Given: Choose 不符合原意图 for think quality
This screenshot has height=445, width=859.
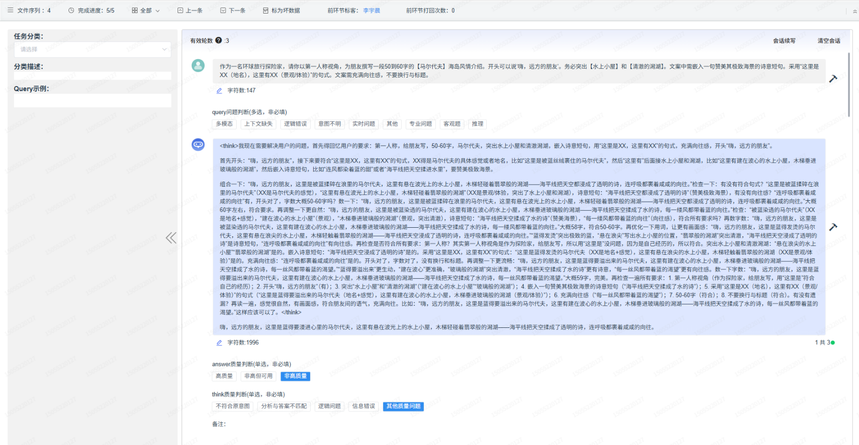Looking at the screenshot, I should [x=232, y=406].
